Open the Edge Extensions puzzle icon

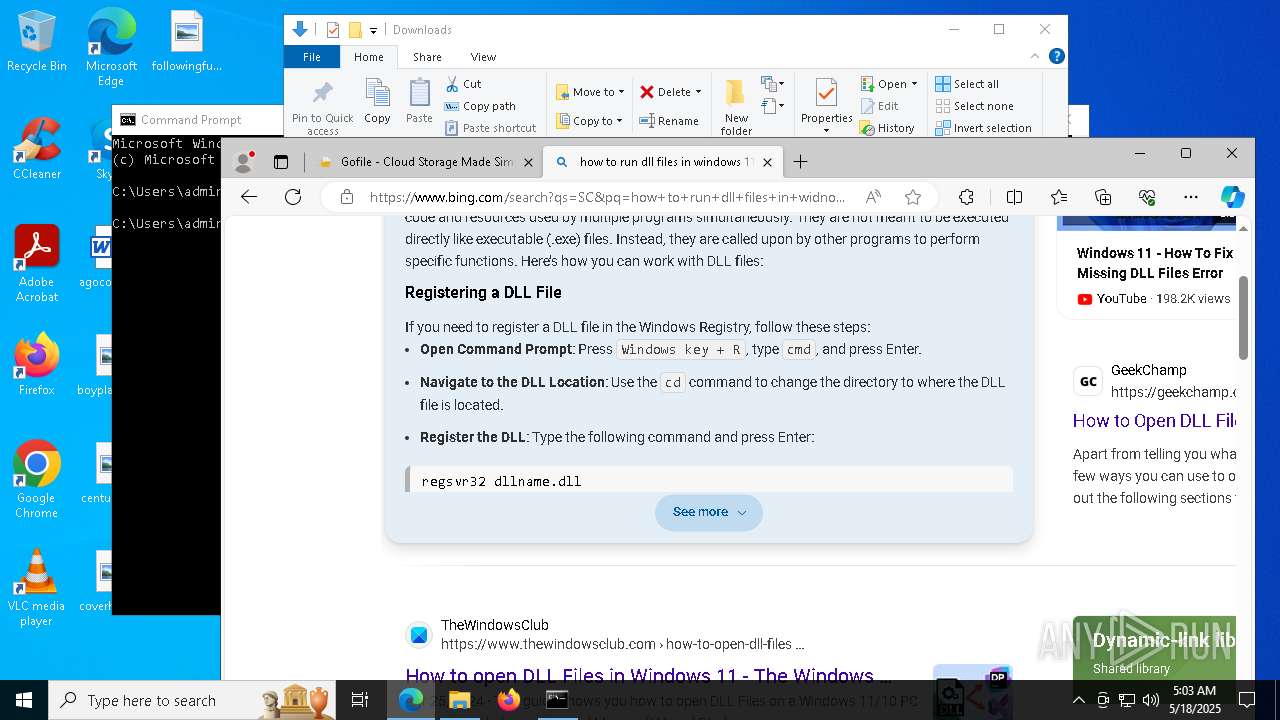point(966,197)
